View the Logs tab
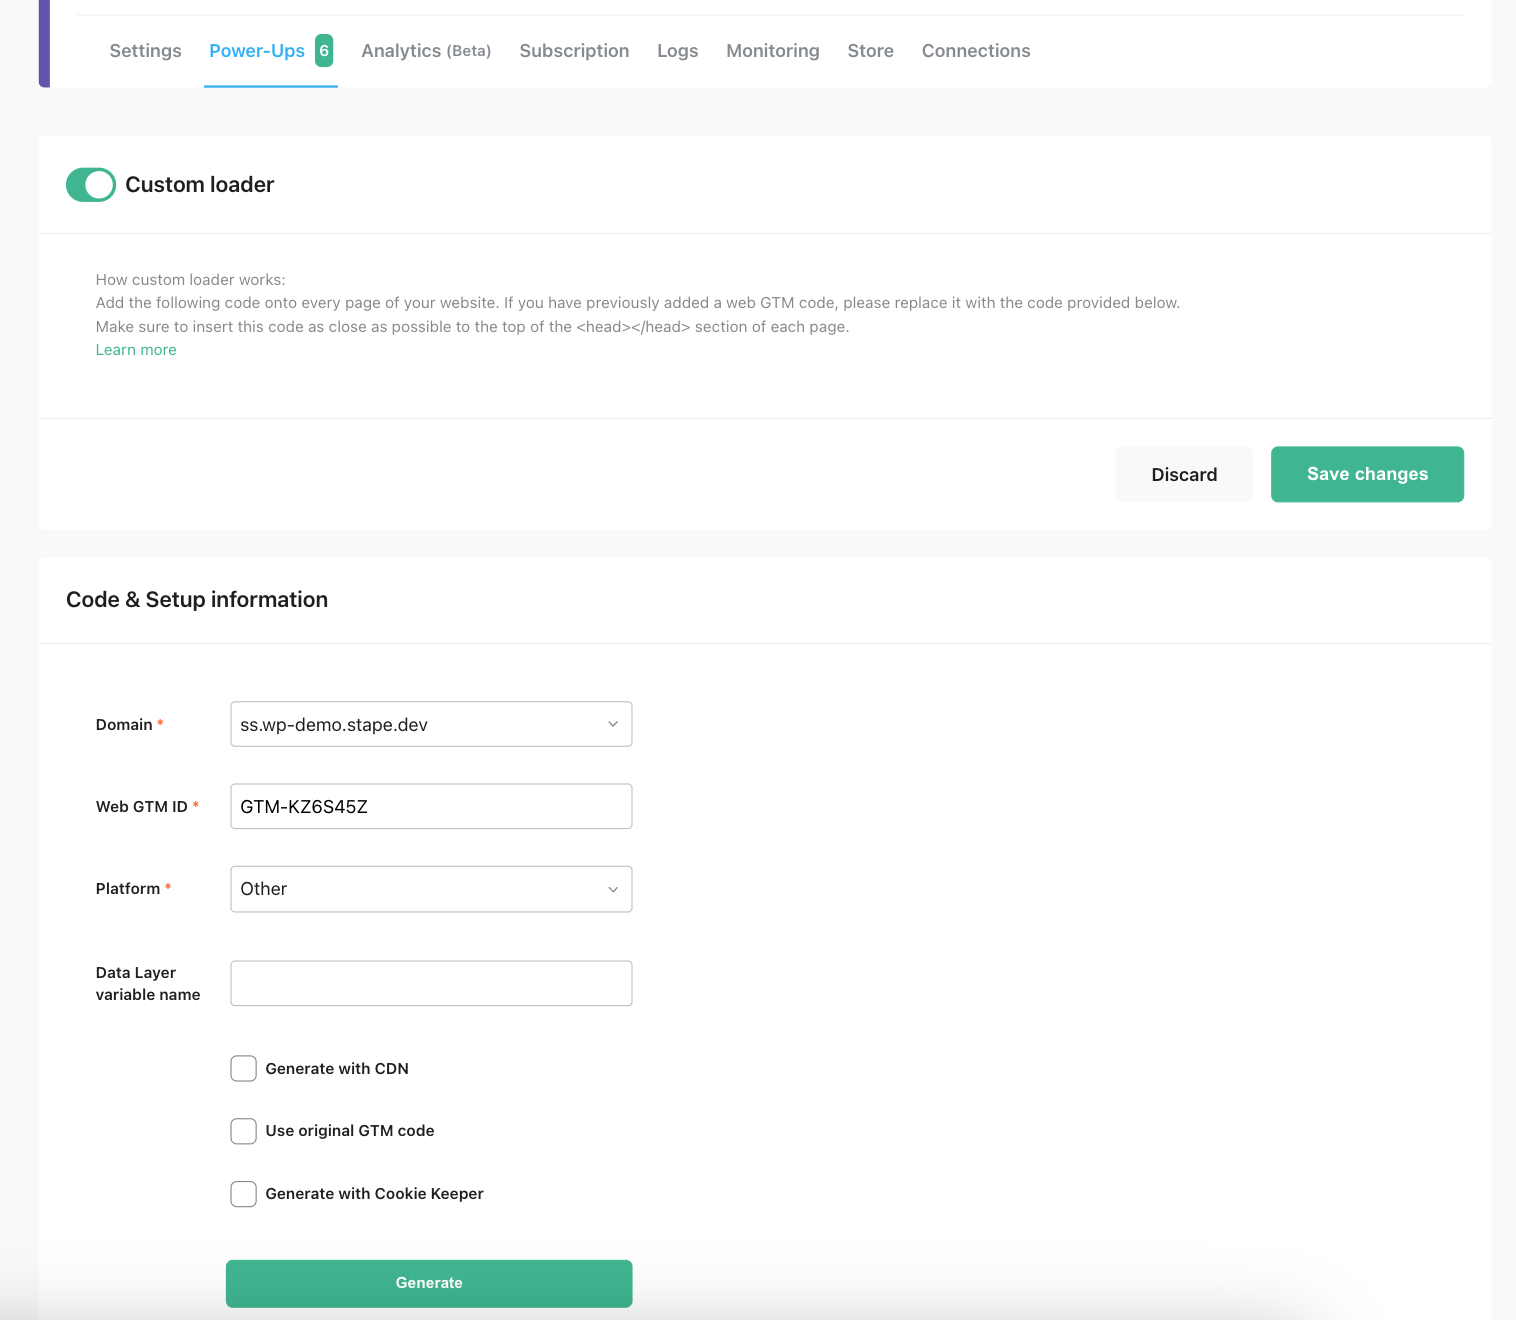This screenshot has height=1320, width=1516. coord(677,50)
